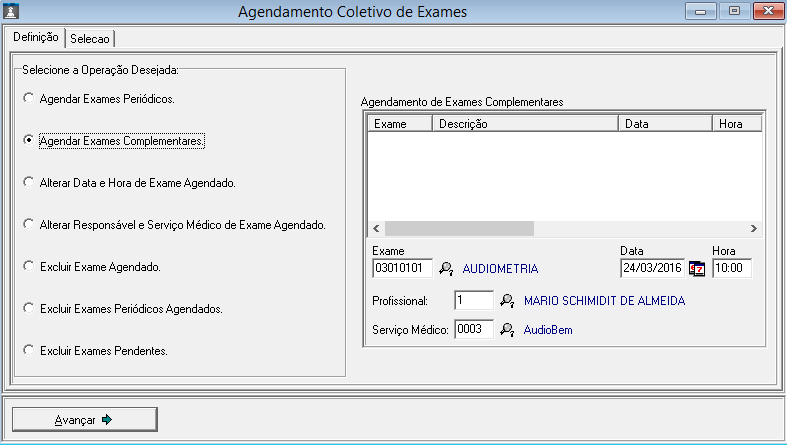787x445 pixels.
Task: Click the Exame column header
Action: tap(400, 123)
